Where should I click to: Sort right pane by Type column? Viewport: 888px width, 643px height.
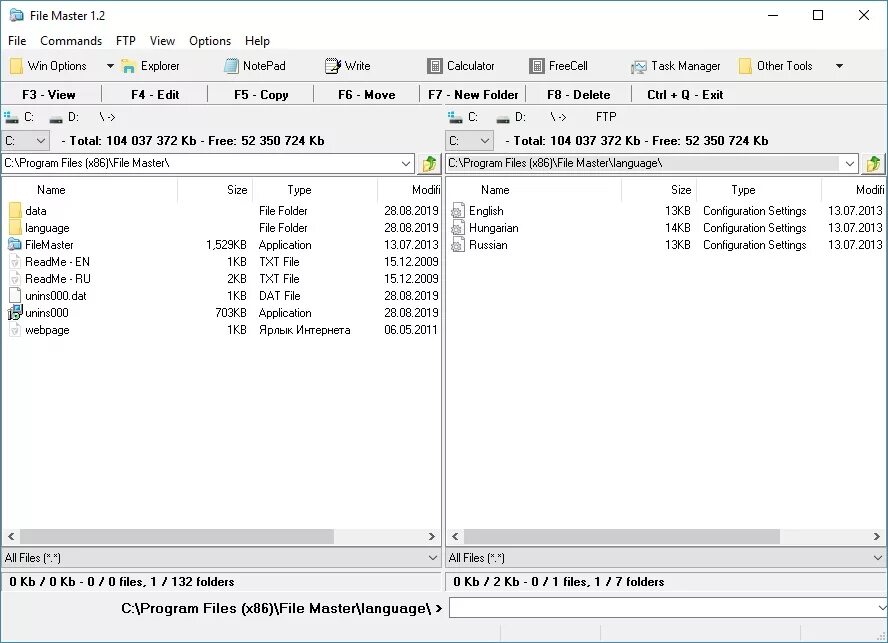point(759,190)
